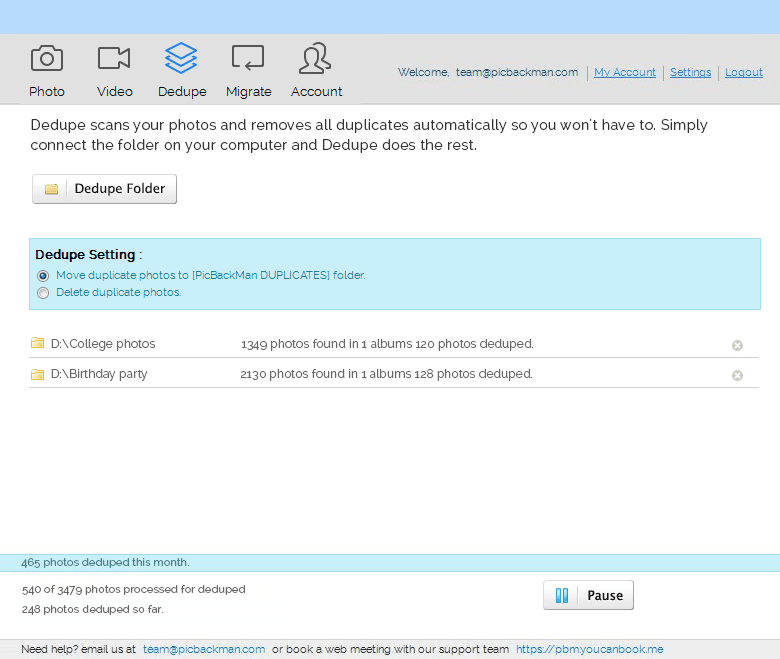Click folder icon beside D:\Birthday party
Screen dimensions: 780x659
click(38, 374)
